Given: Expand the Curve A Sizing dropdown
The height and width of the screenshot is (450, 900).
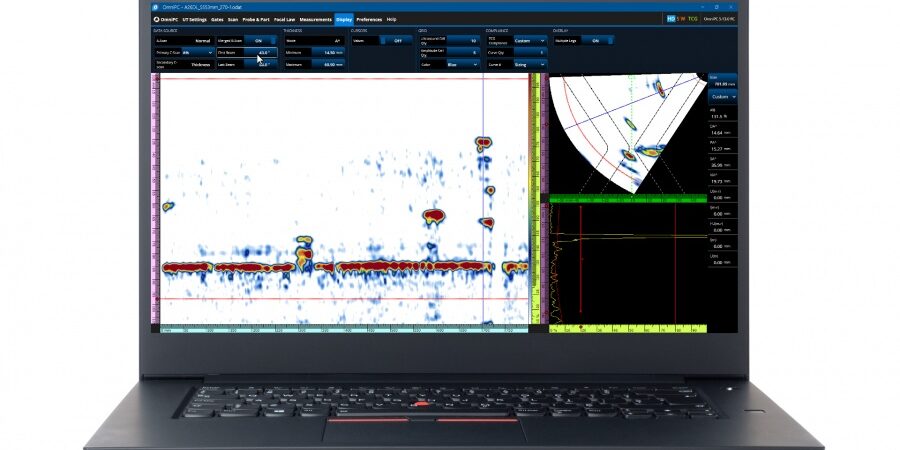Looking at the screenshot, I should pos(528,64).
